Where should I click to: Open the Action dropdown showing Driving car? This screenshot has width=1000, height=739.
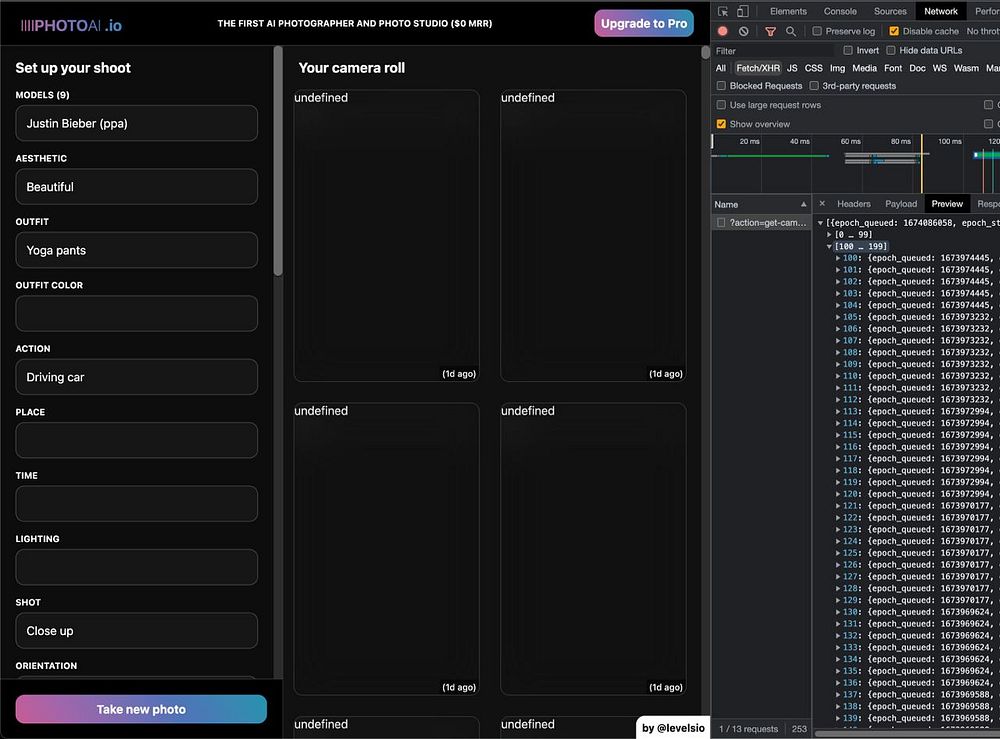(136, 377)
